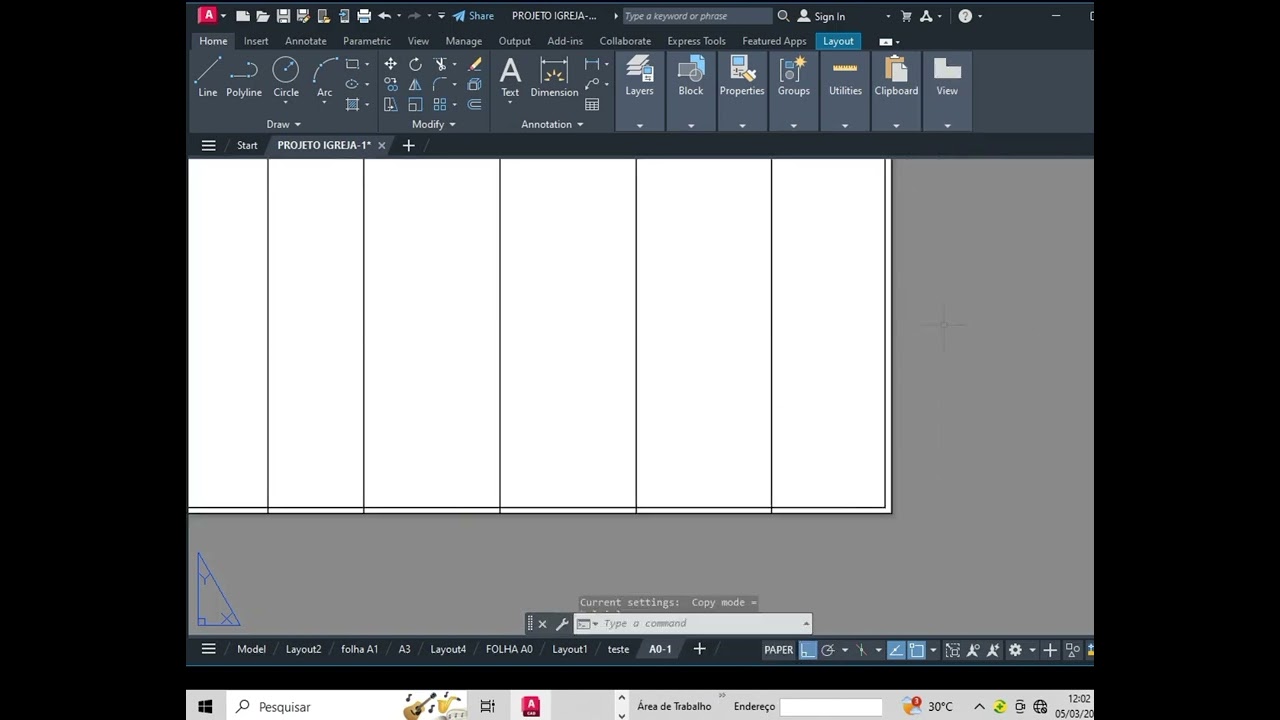The width and height of the screenshot is (1280, 720).
Task: Select the Stretch tool
Action: [x=390, y=104]
